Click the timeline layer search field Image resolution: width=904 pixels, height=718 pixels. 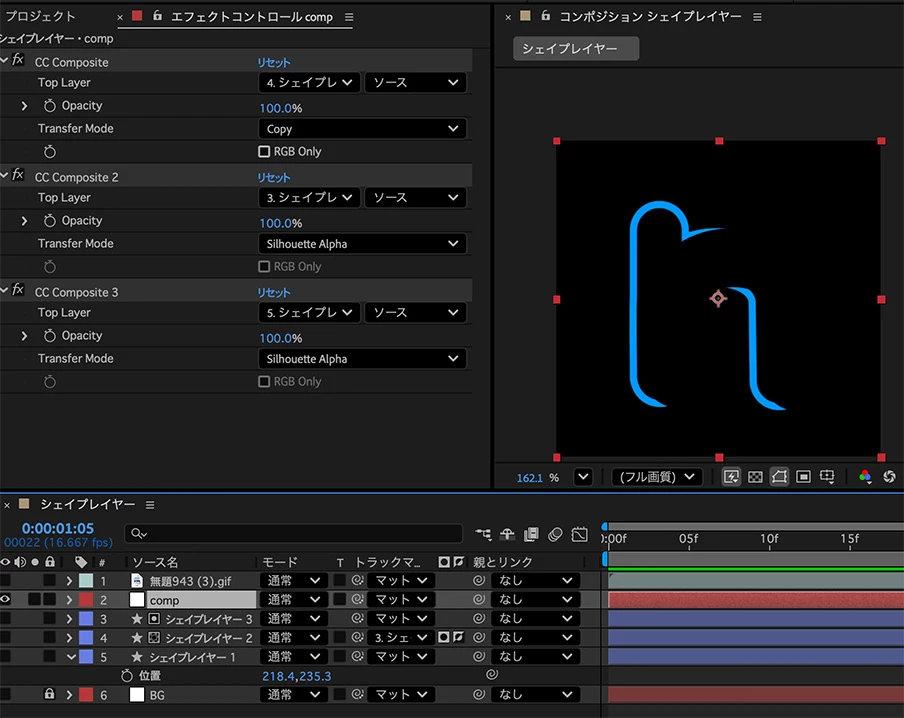(293, 533)
